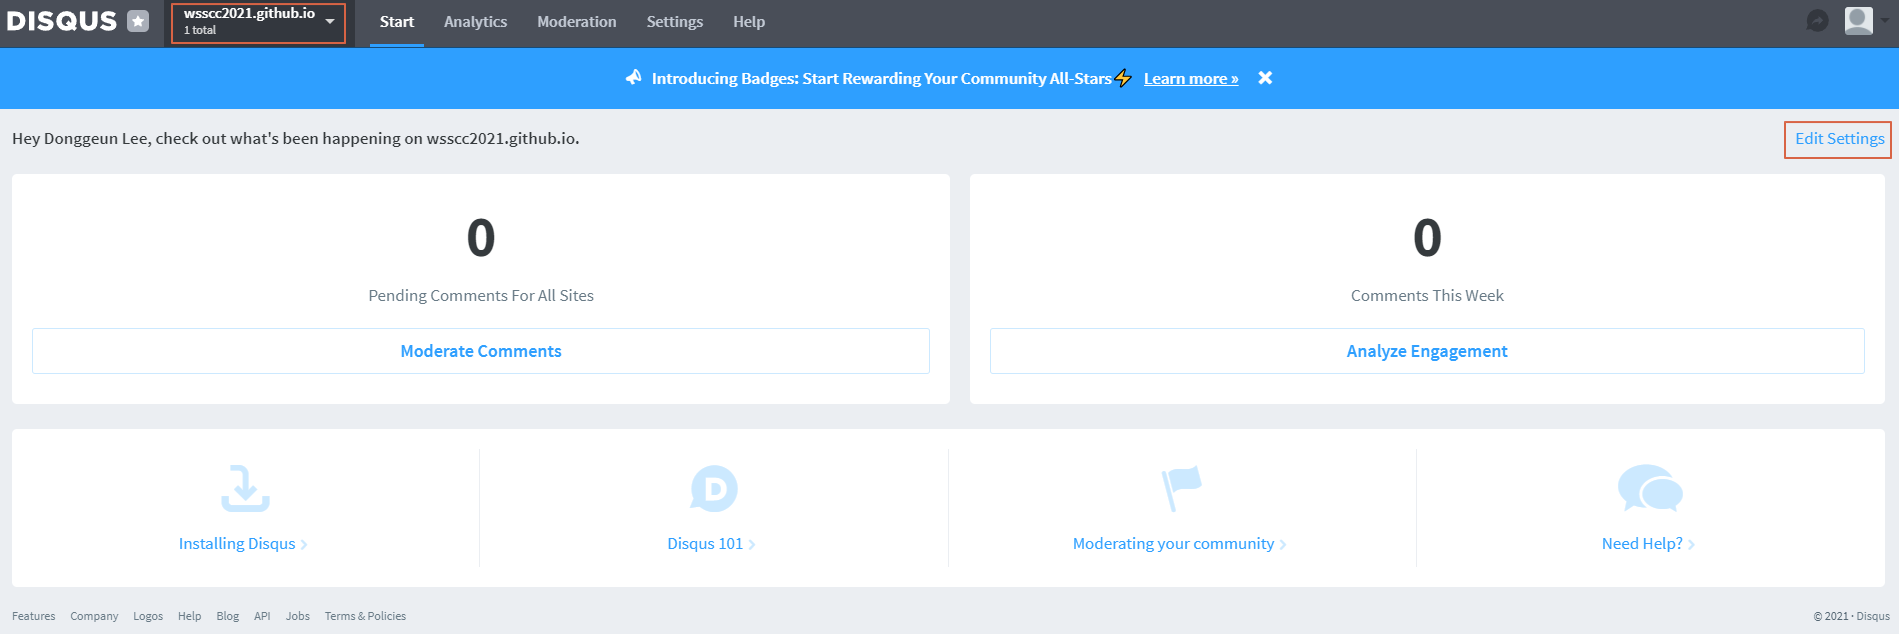Click the Introducing Badges announcement text
The width and height of the screenshot is (1899, 634).
point(881,78)
